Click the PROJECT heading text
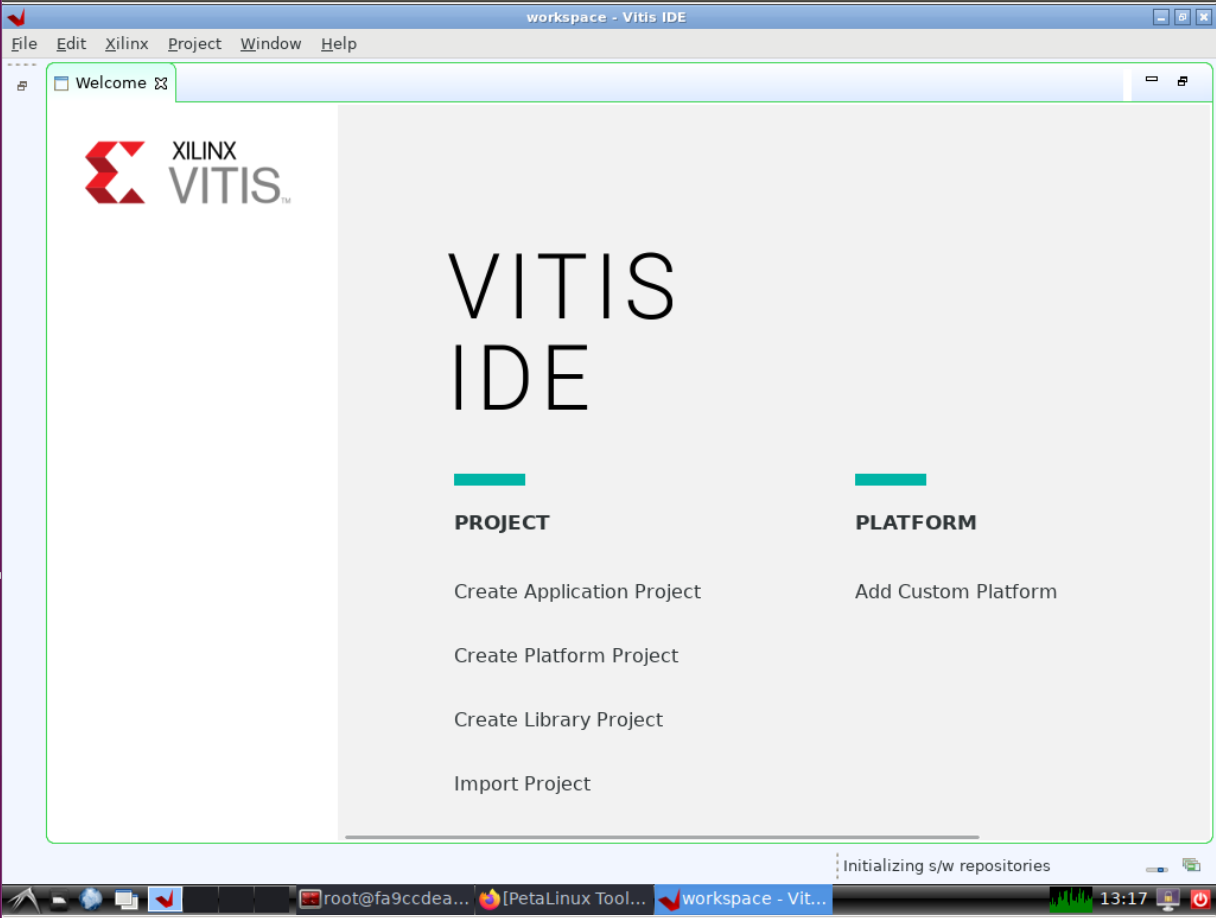This screenshot has height=918, width=1216. tap(502, 522)
